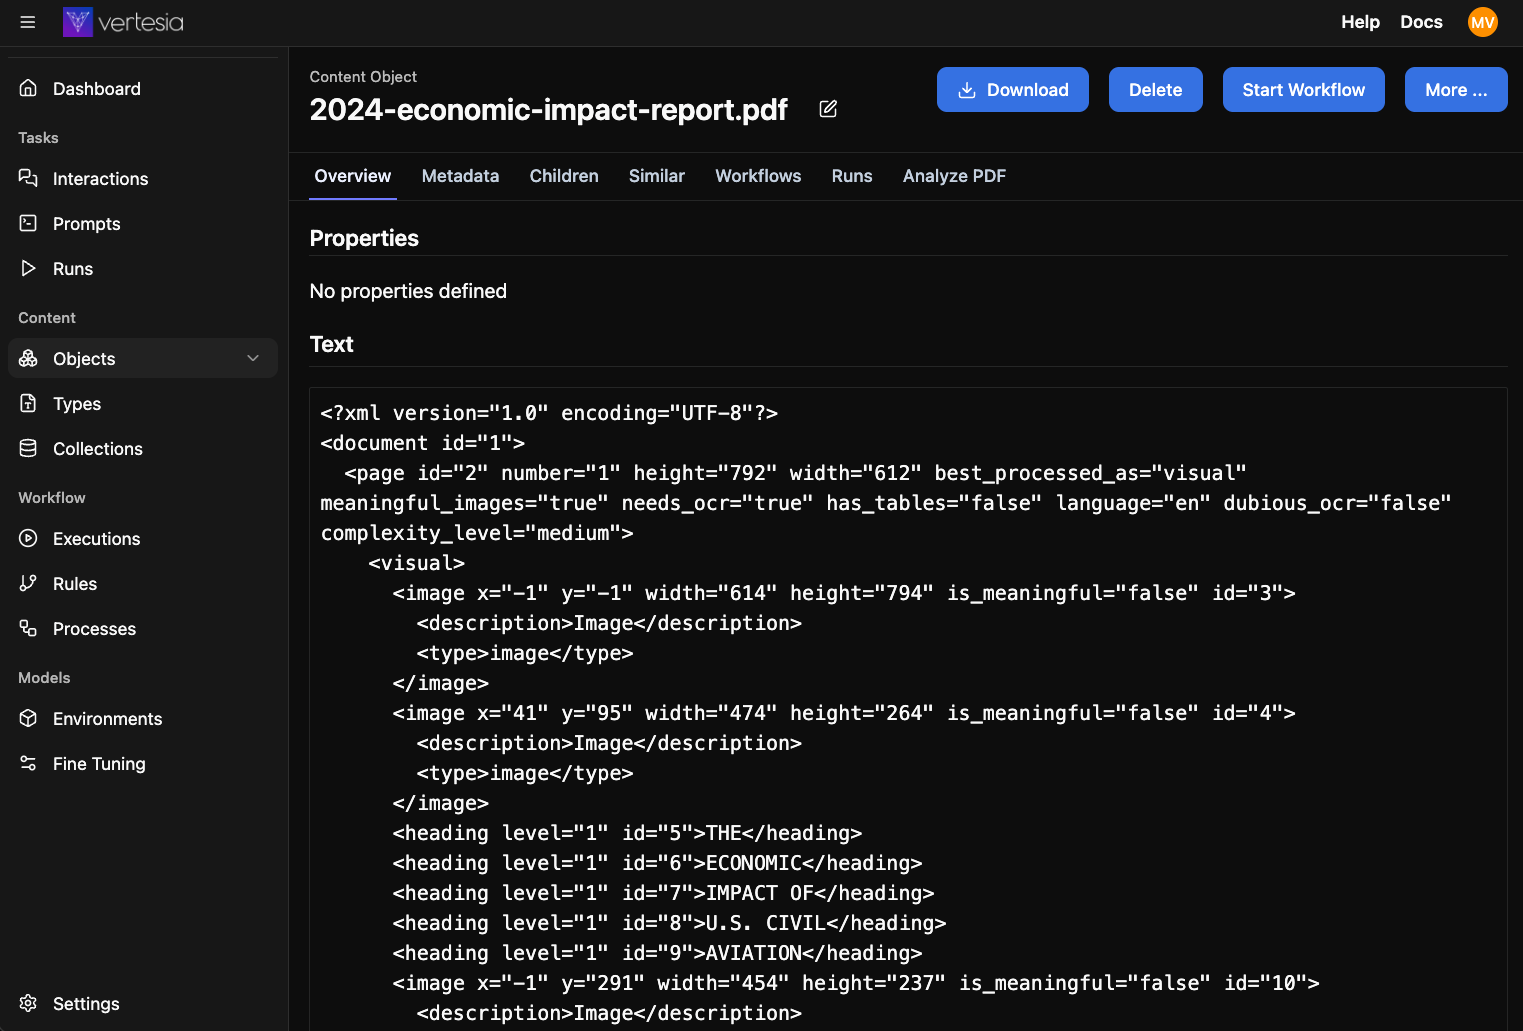Viewport: 1523px width, 1031px height.
Task: Open Rules in sidebar
Action: pos(143,583)
